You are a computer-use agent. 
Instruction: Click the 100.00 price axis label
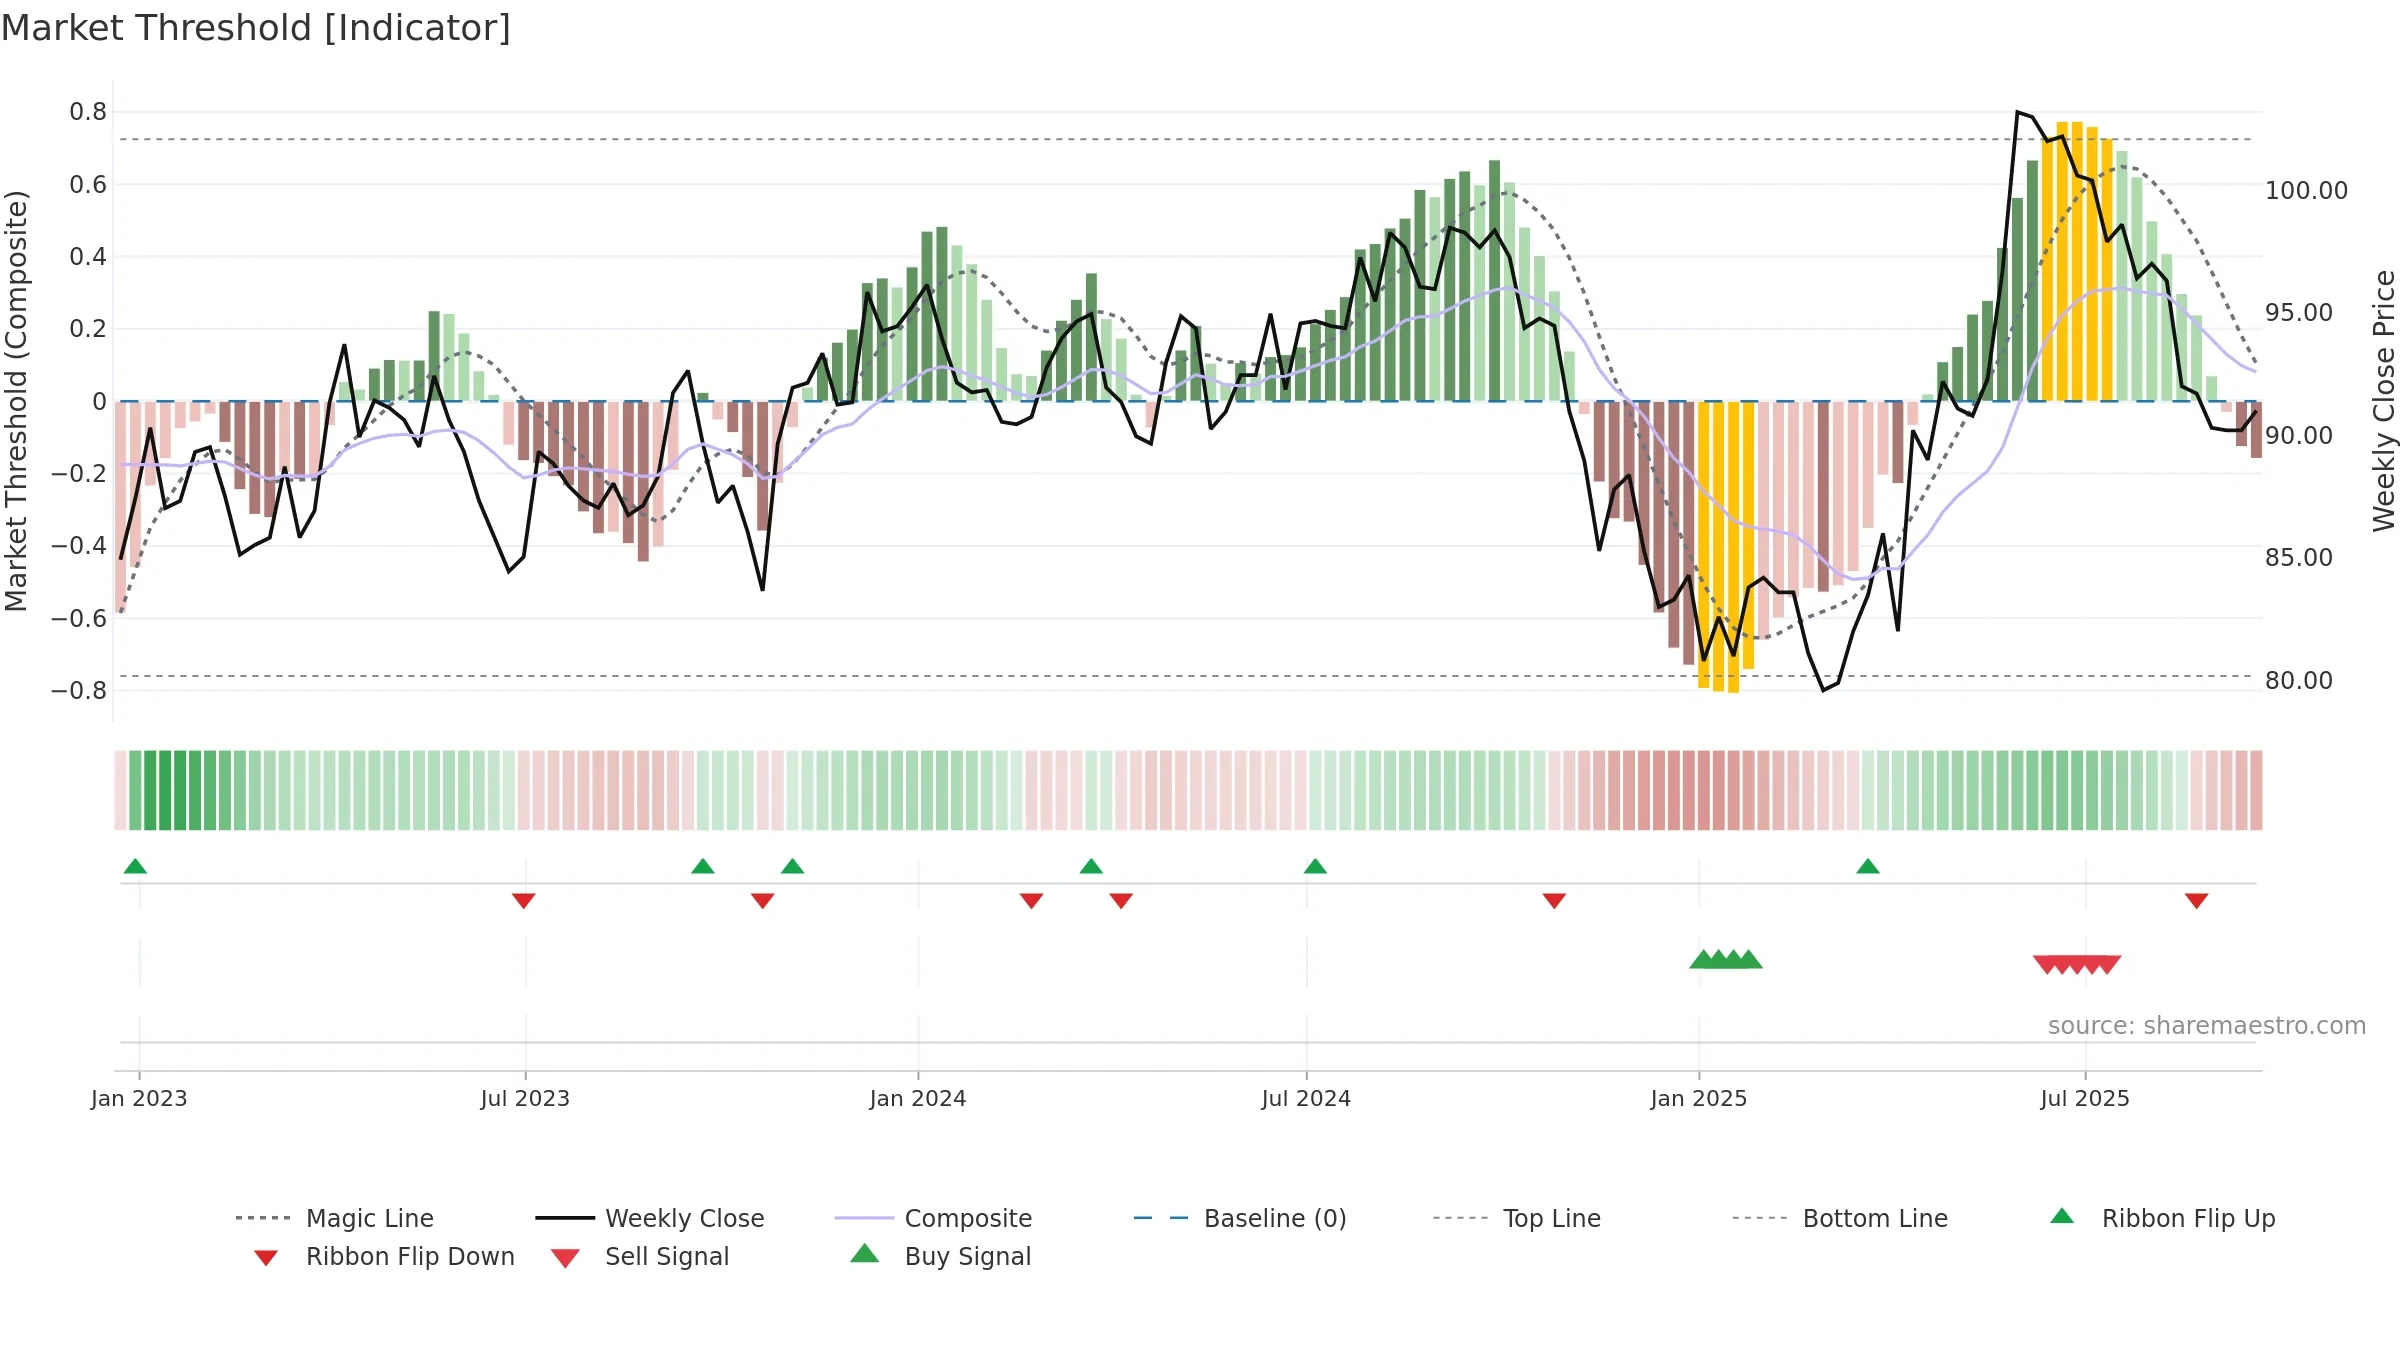point(2306,191)
